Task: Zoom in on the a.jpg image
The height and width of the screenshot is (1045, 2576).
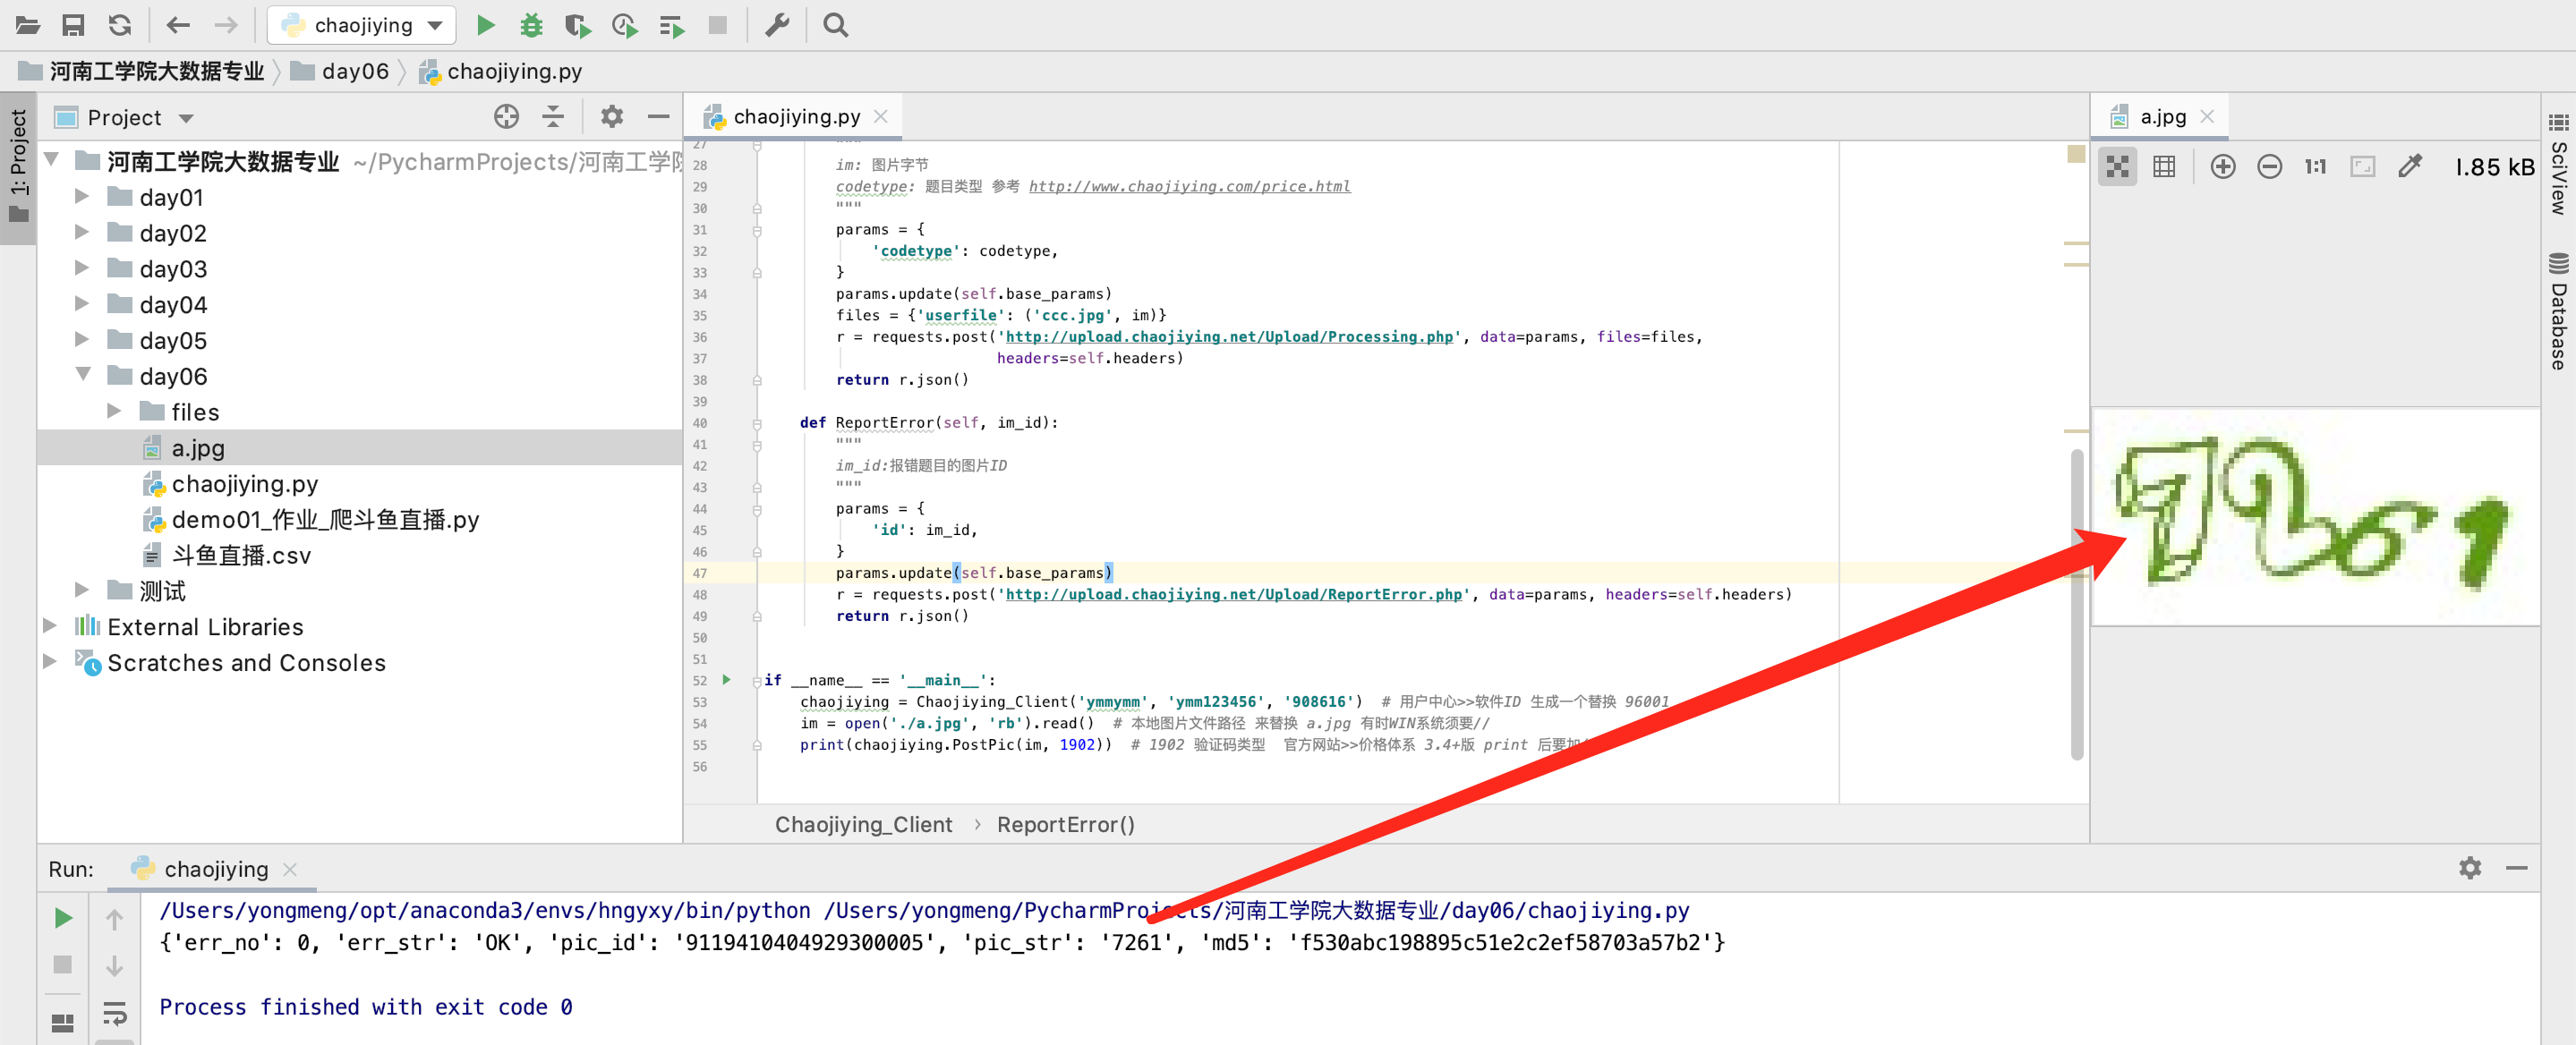Action: [2222, 167]
